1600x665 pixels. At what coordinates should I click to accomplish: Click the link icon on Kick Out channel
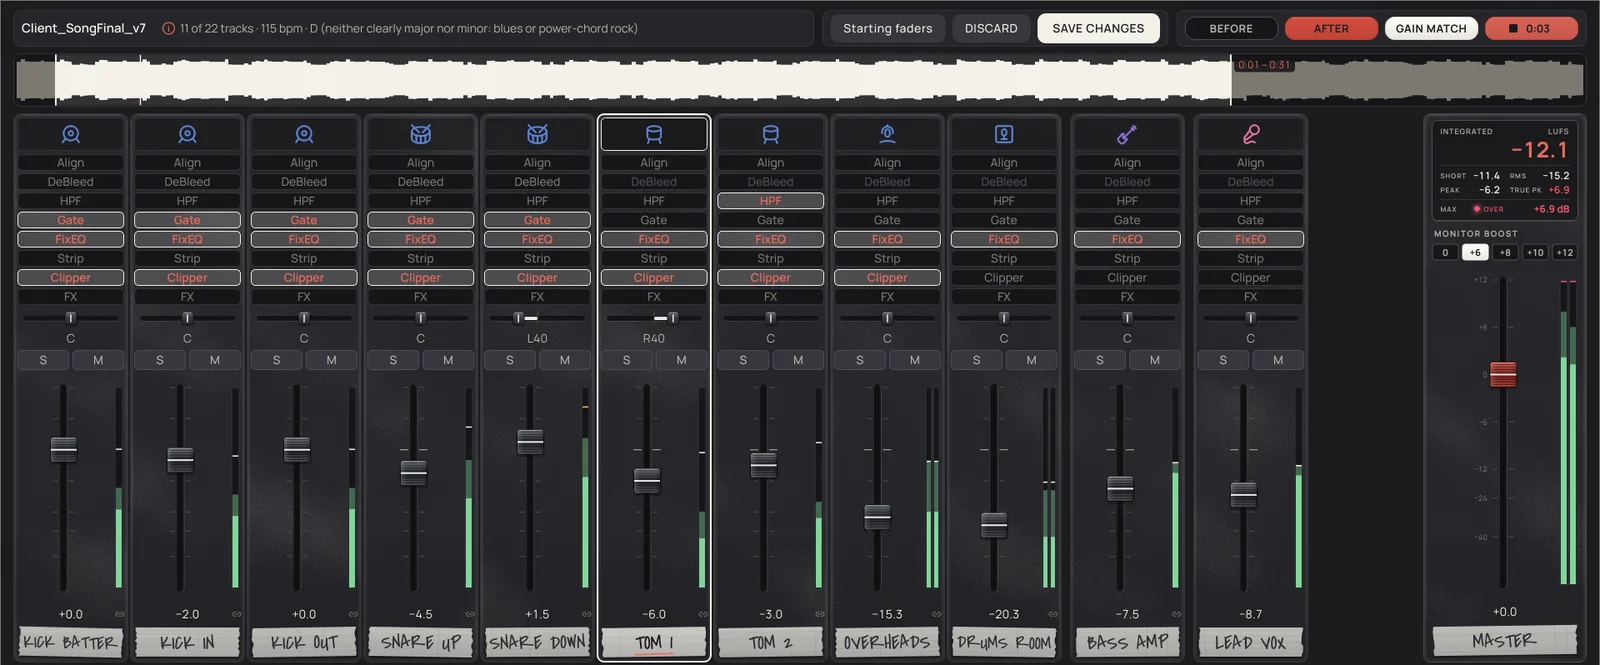pos(353,614)
